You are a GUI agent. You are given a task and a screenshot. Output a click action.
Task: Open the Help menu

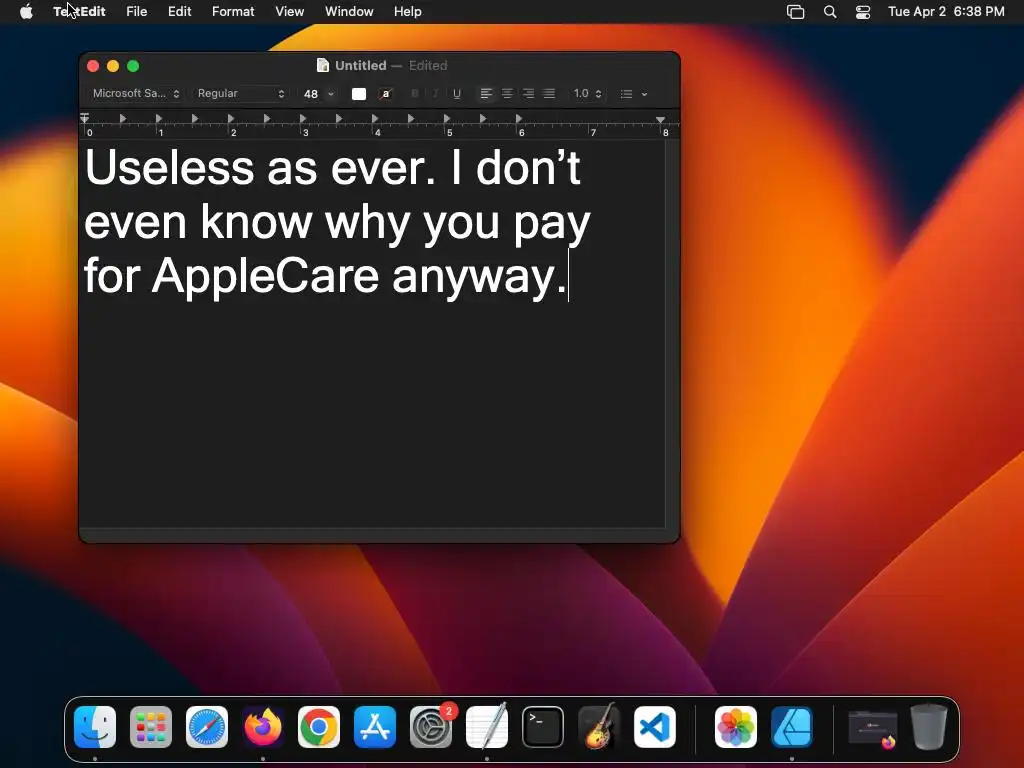click(x=408, y=12)
